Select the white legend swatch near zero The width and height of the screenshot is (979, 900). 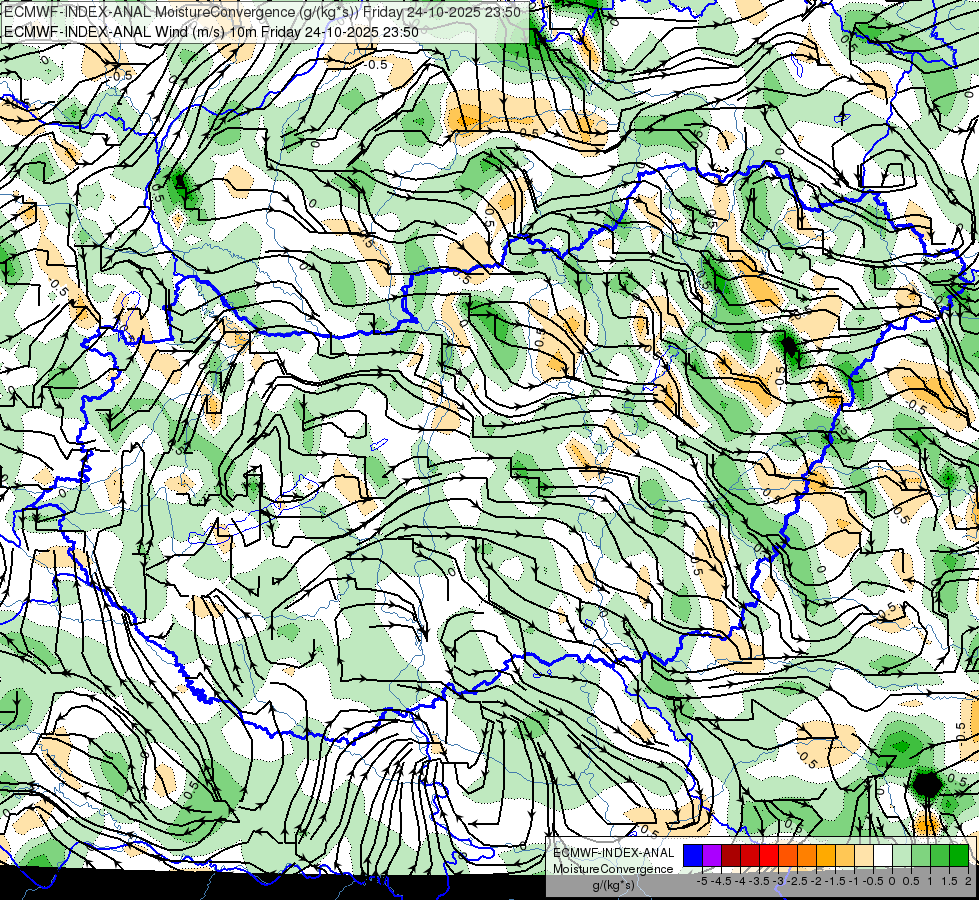click(x=883, y=856)
